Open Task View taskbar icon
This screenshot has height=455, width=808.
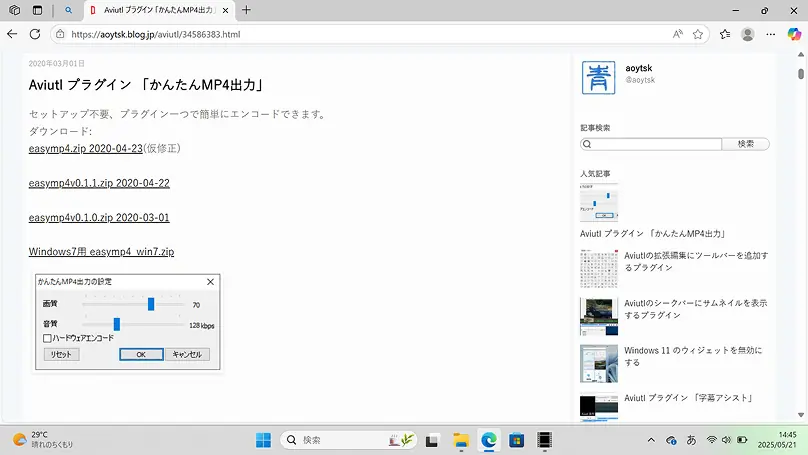point(432,441)
